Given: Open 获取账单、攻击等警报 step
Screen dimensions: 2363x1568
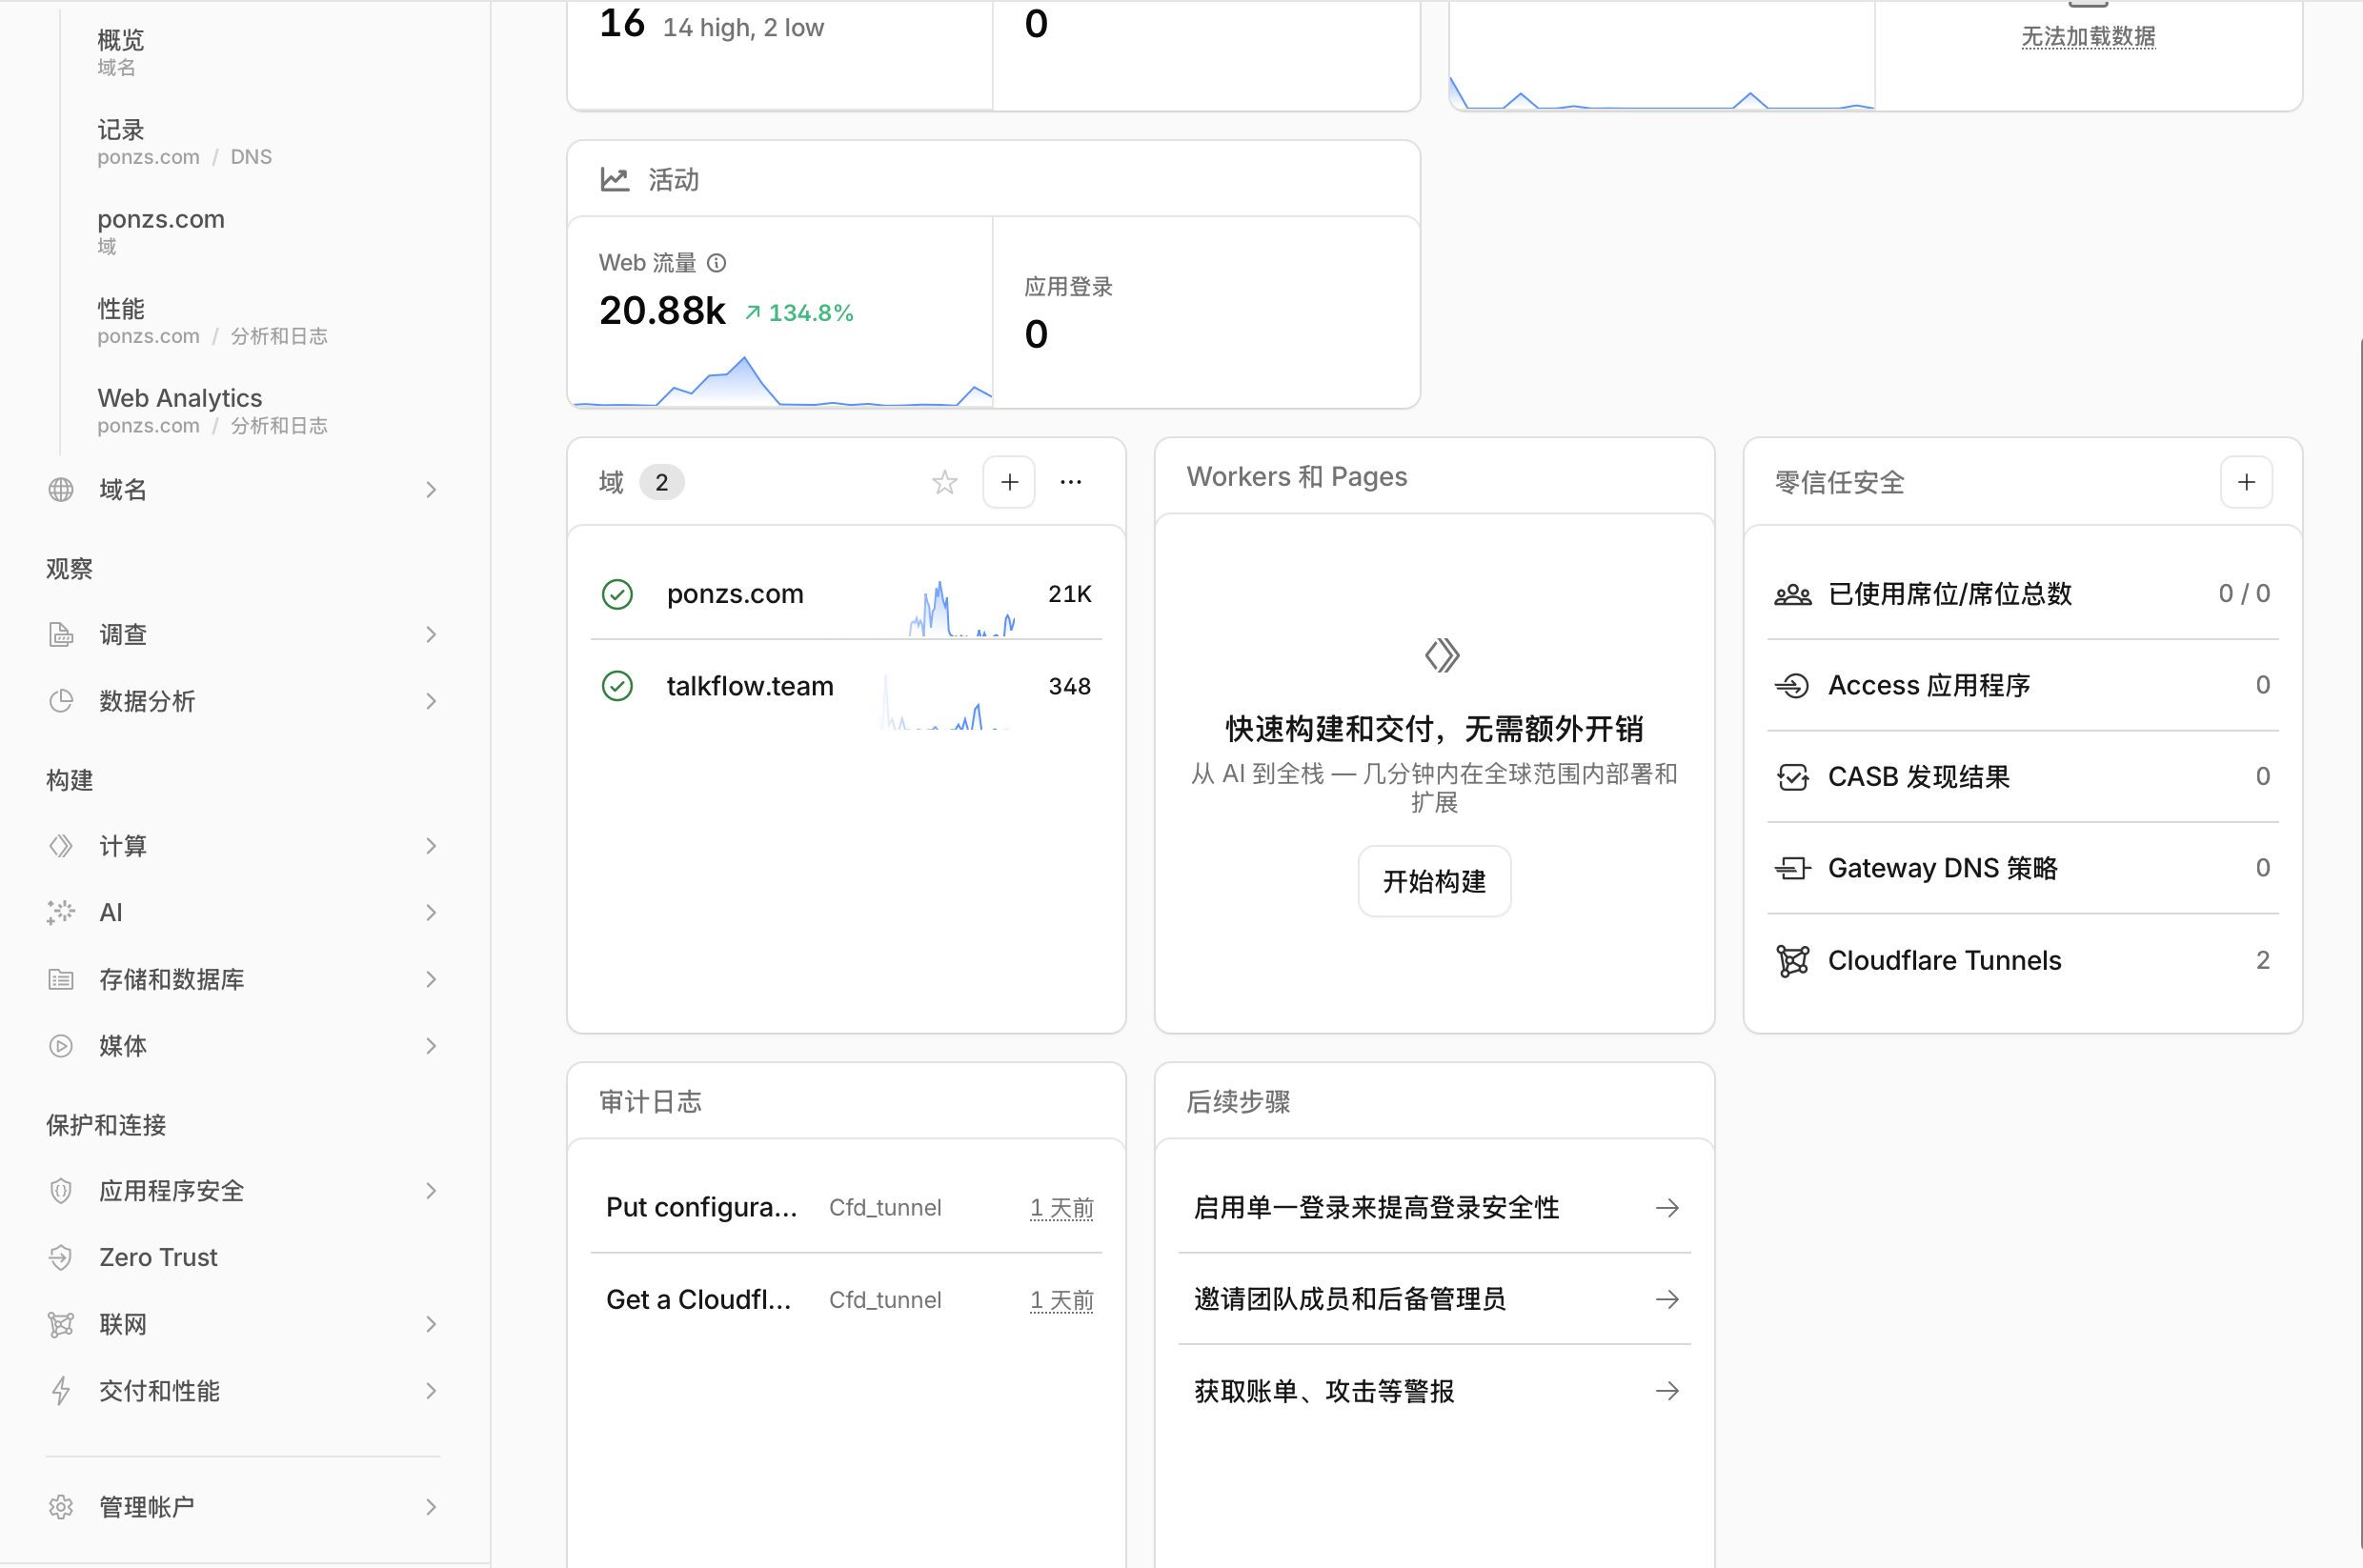Looking at the screenshot, I should (x=1434, y=1391).
